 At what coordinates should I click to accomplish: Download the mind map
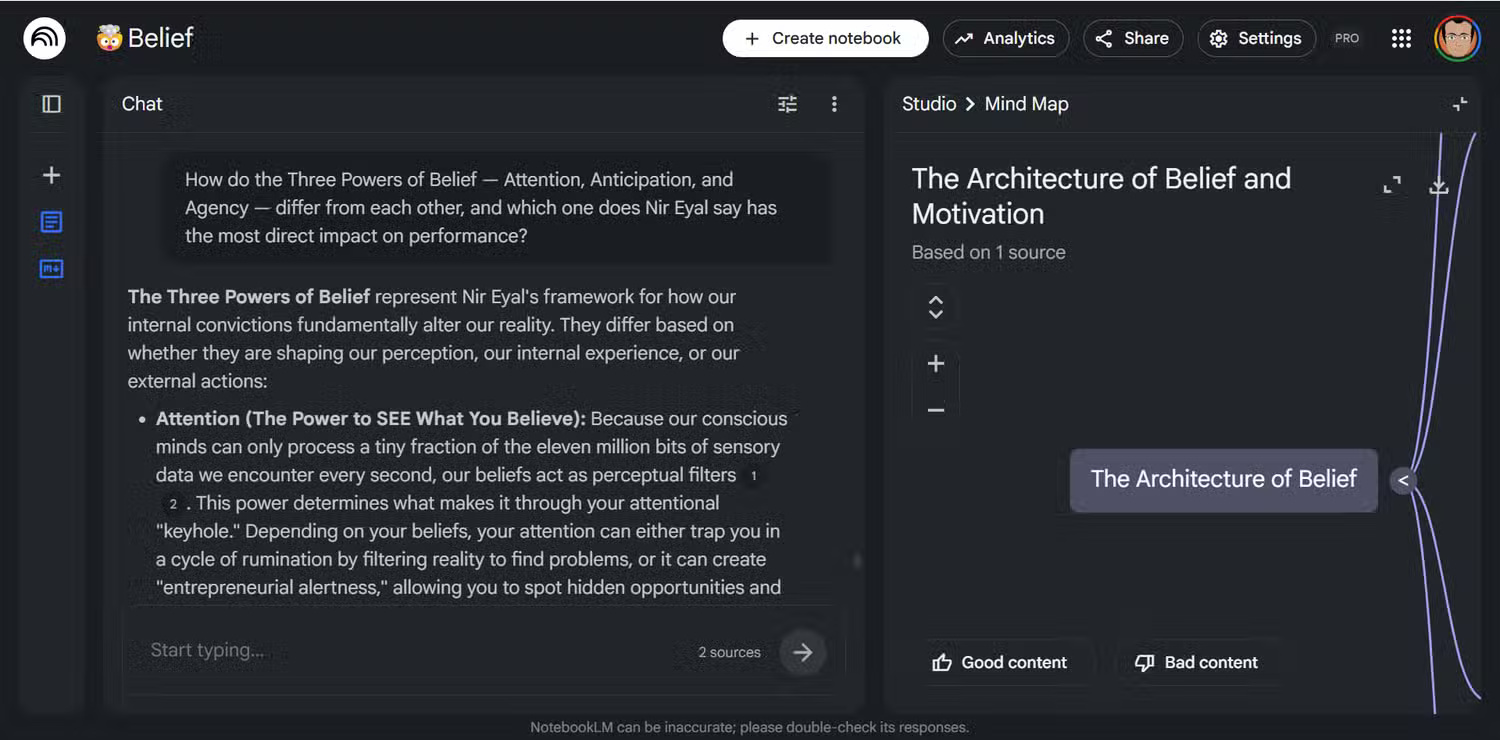click(x=1439, y=186)
